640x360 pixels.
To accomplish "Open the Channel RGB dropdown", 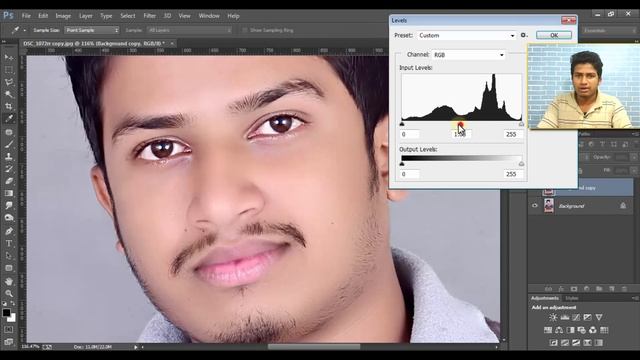I will coord(469,55).
